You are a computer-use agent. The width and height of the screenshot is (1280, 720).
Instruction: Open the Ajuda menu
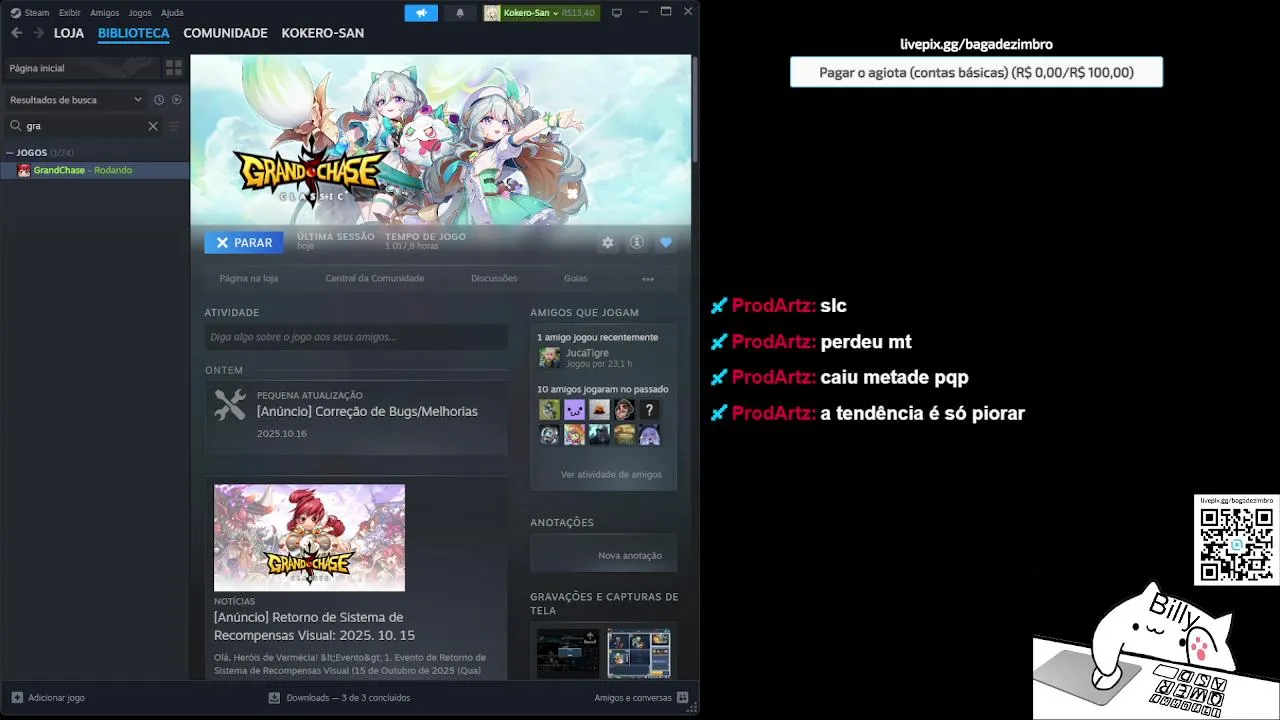point(172,13)
